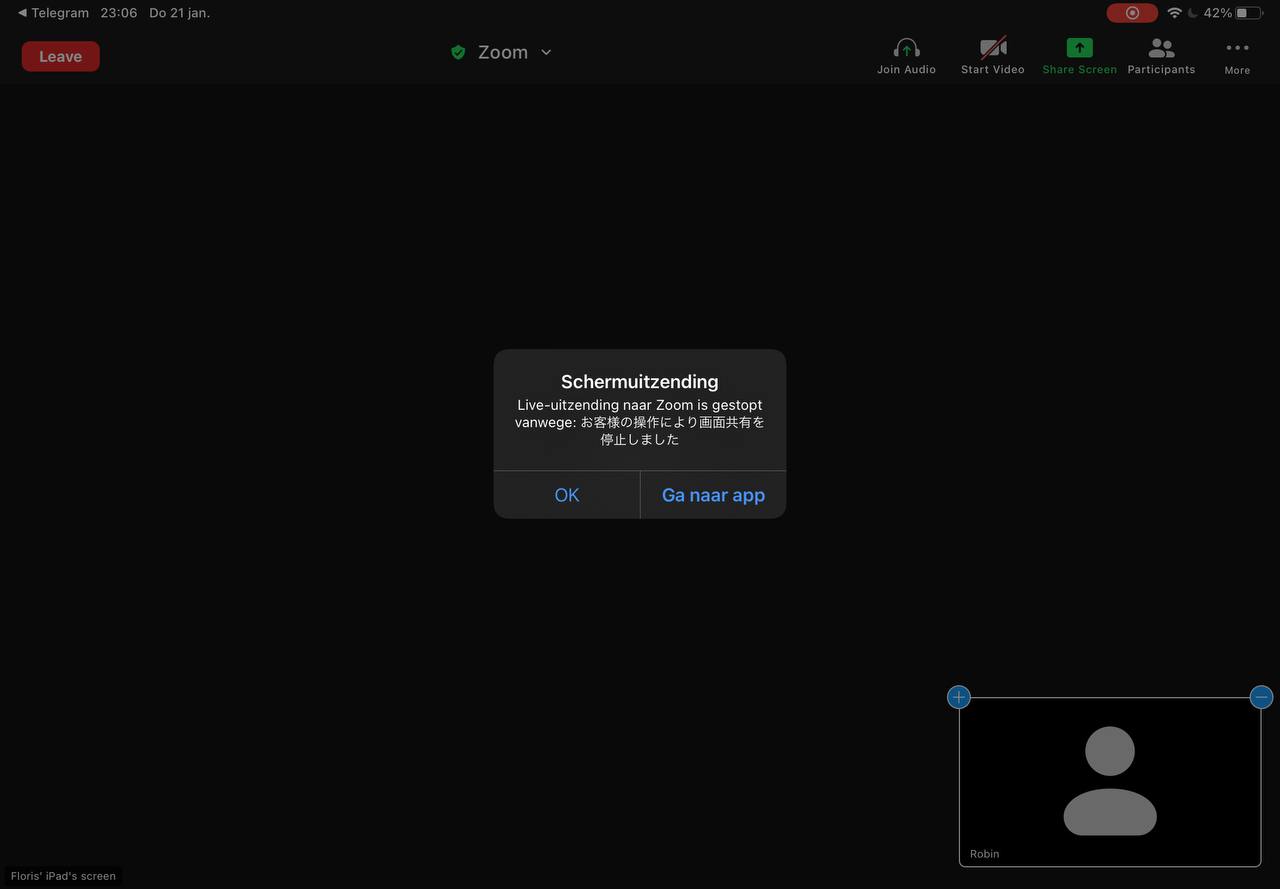
Task: Tap the Wi-Fi status icon
Action: point(1174,13)
